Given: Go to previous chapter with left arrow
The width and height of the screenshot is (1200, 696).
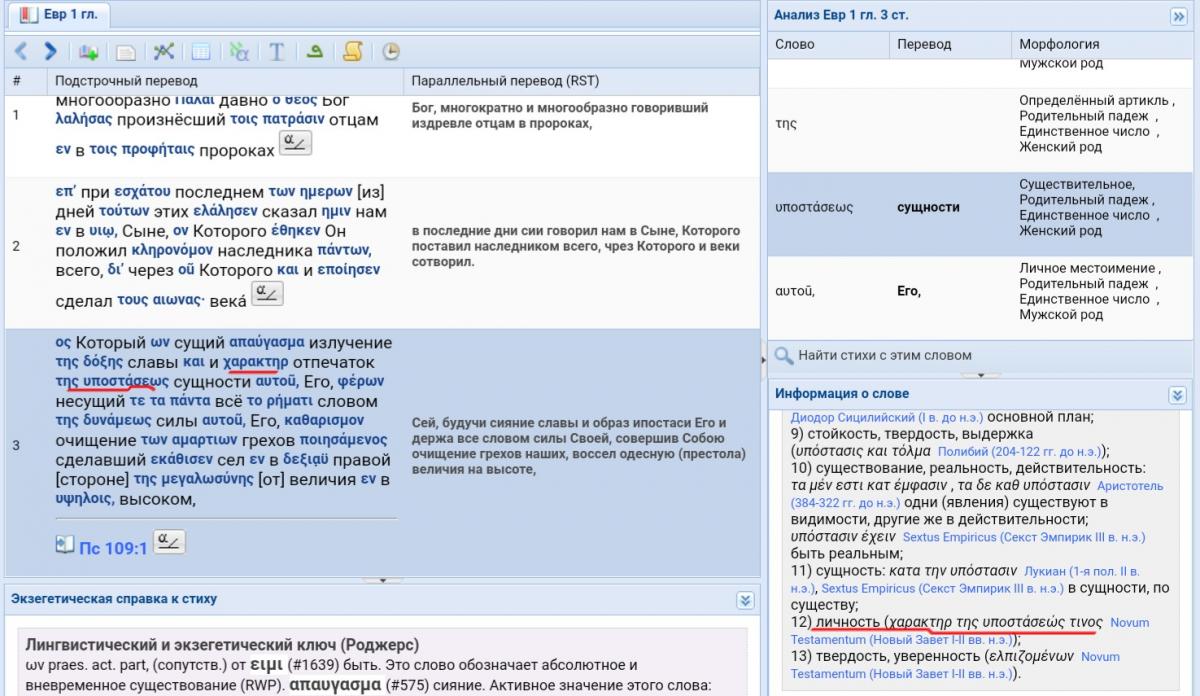Looking at the screenshot, I should click(21, 51).
